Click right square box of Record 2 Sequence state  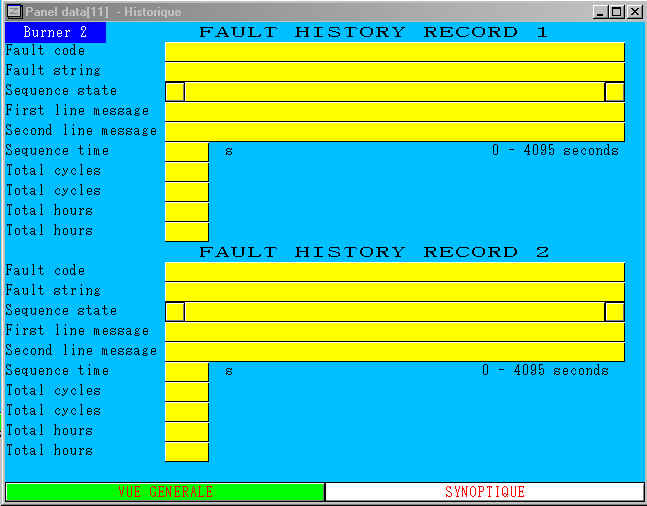click(x=614, y=312)
